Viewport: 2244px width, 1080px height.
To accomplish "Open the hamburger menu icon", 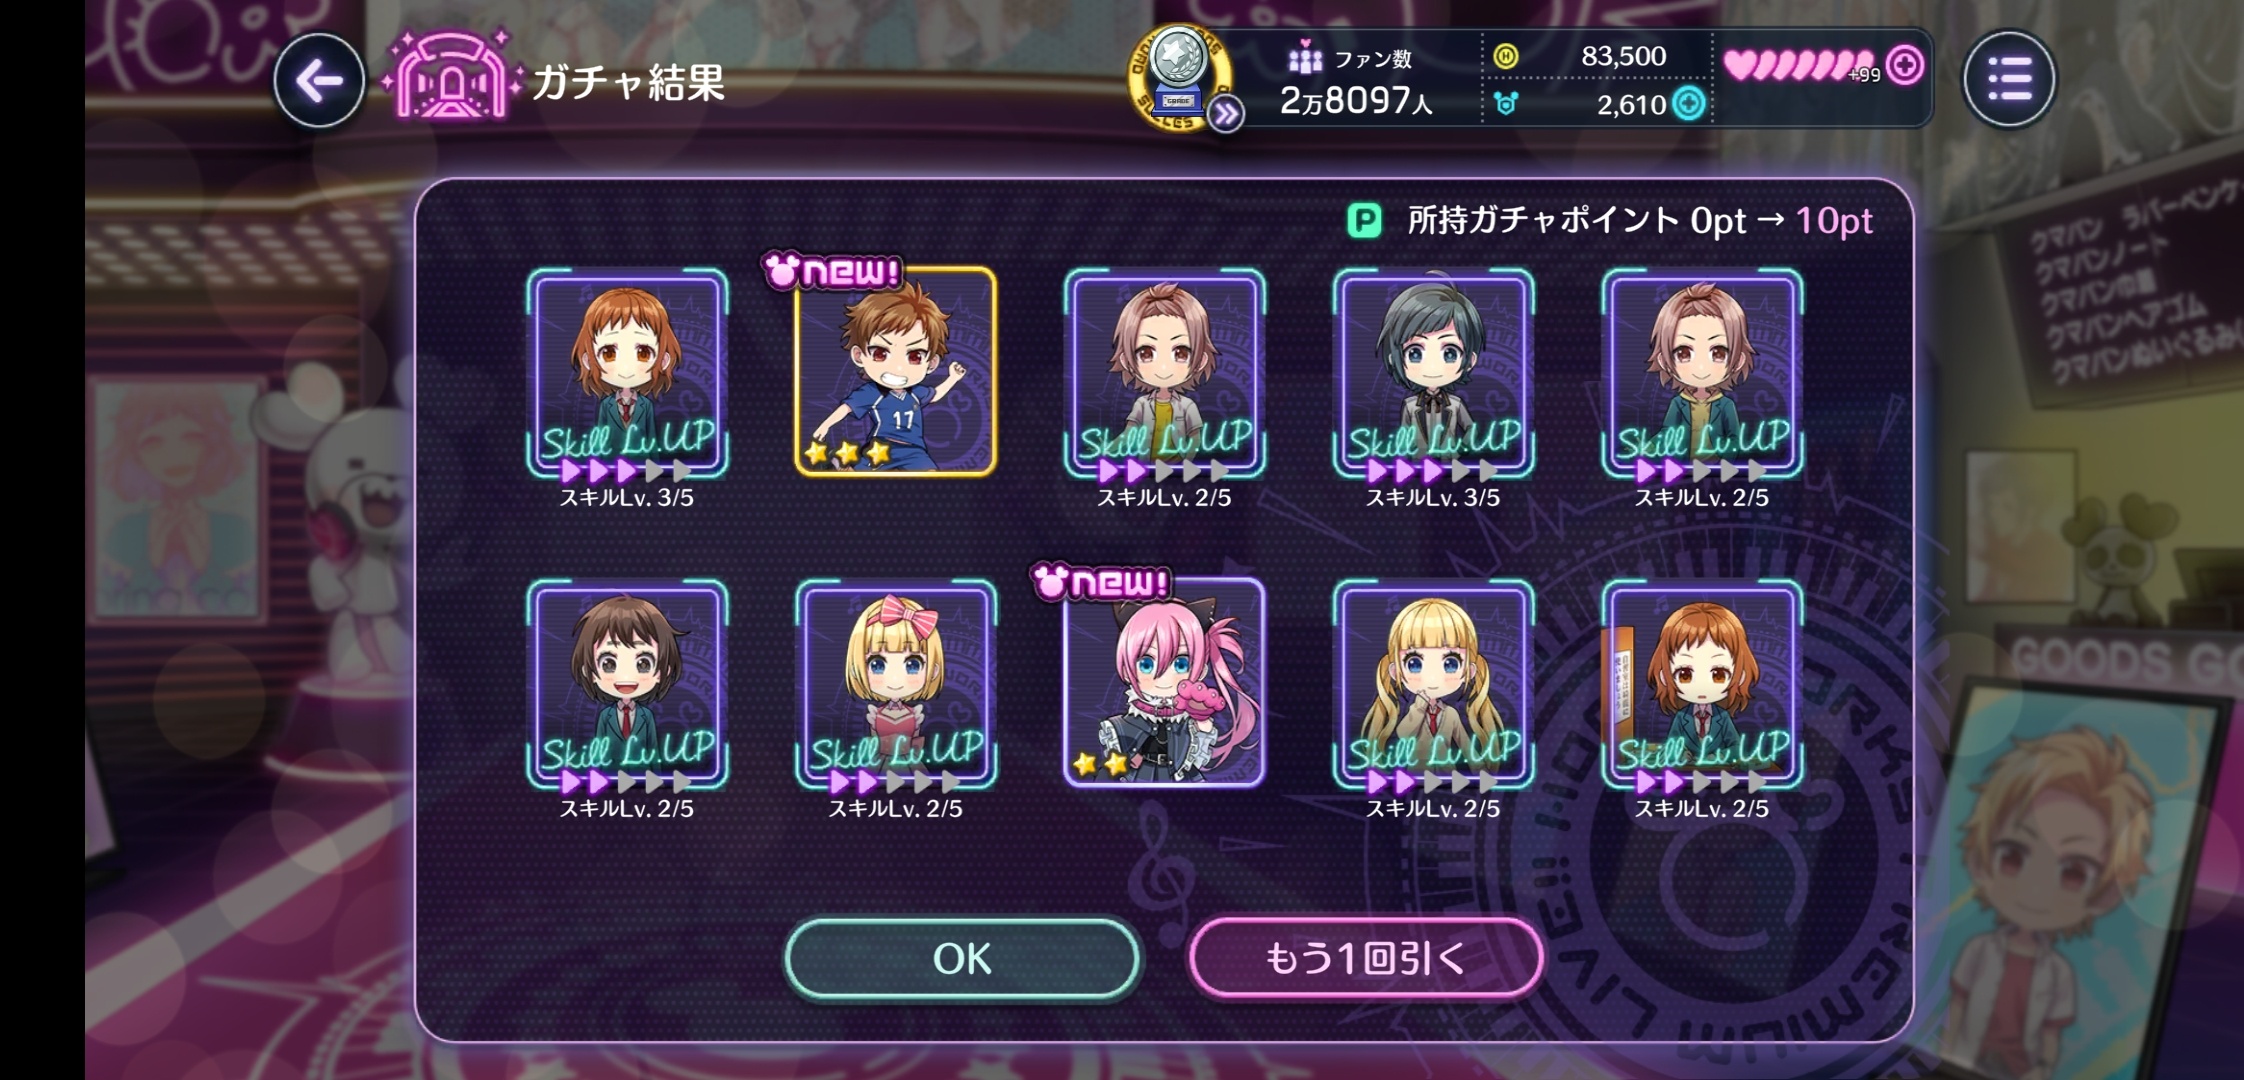I will [x=2009, y=79].
